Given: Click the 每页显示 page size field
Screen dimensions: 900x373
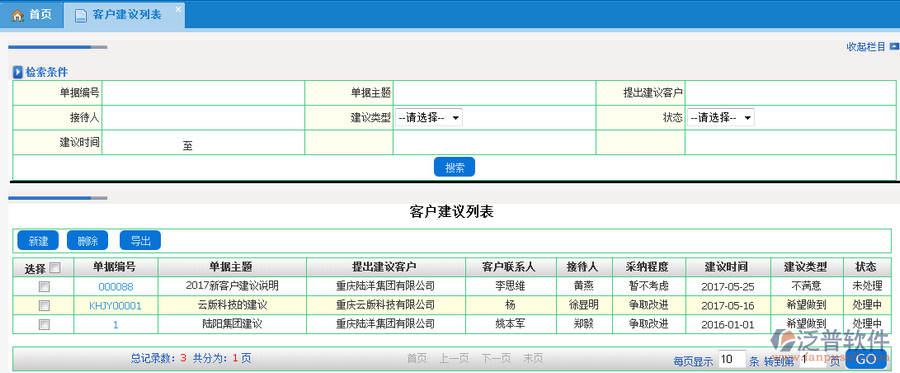Looking at the screenshot, I should (731, 359).
